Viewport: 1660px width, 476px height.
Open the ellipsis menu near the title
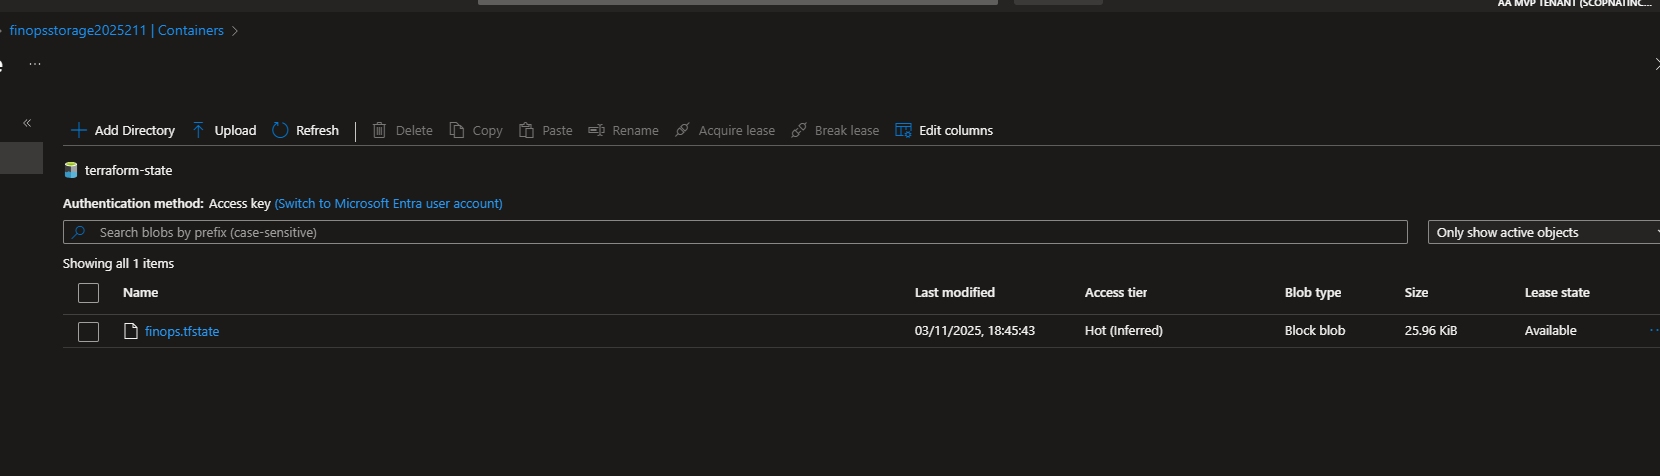click(x=35, y=64)
